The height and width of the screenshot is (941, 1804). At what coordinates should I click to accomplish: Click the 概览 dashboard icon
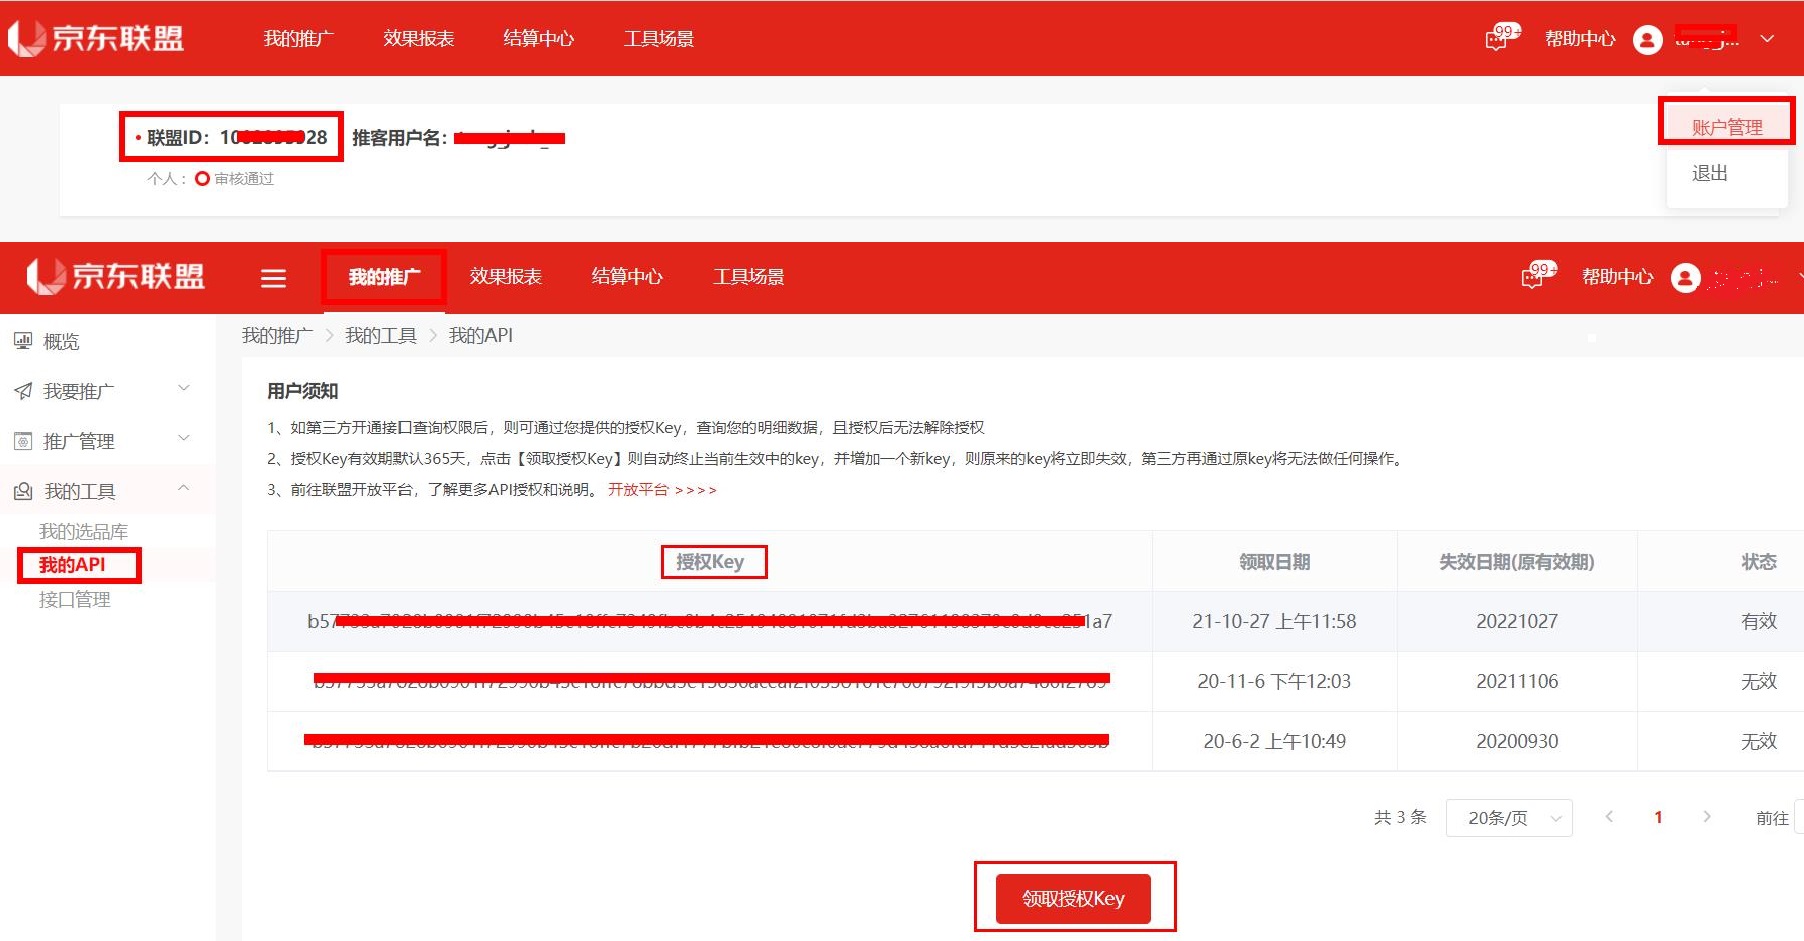click(23, 341)
